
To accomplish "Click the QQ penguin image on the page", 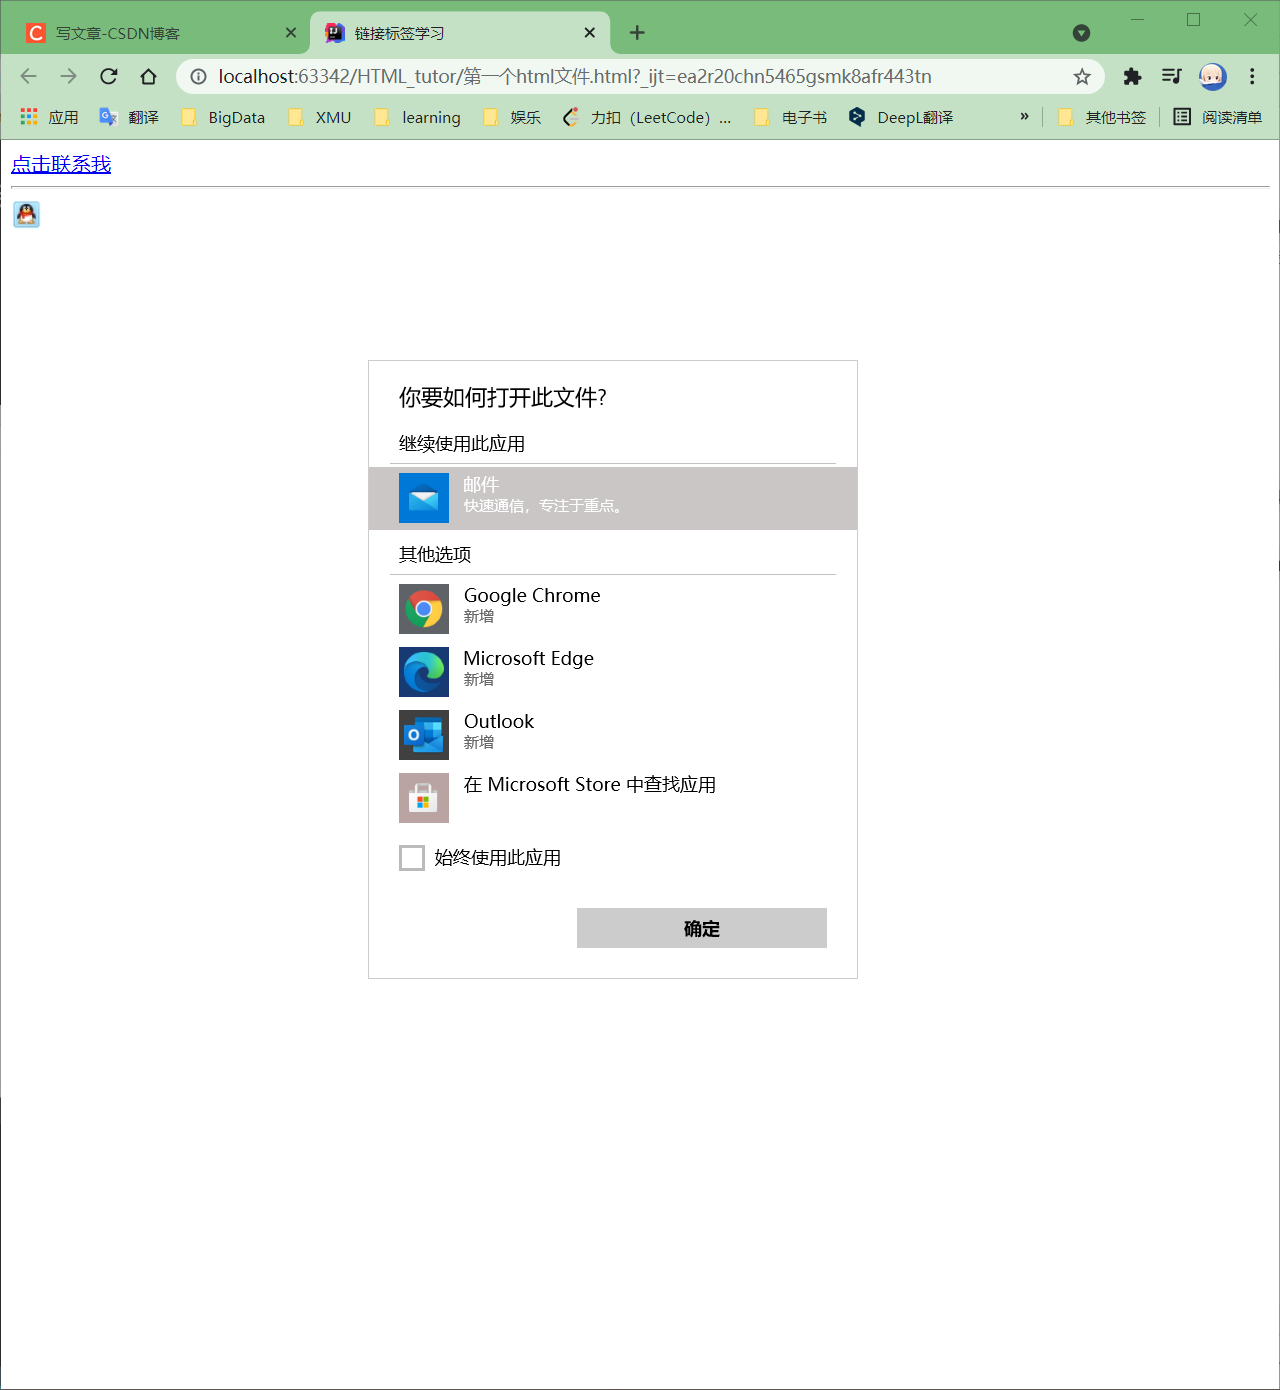I will click(x=26, y=214).
